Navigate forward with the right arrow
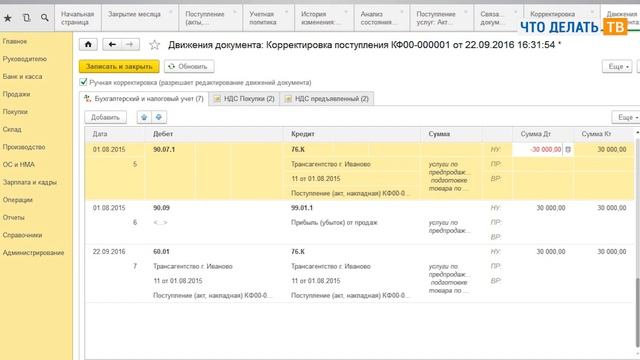This screenshot has width=640, height=360. pos(130,44)
